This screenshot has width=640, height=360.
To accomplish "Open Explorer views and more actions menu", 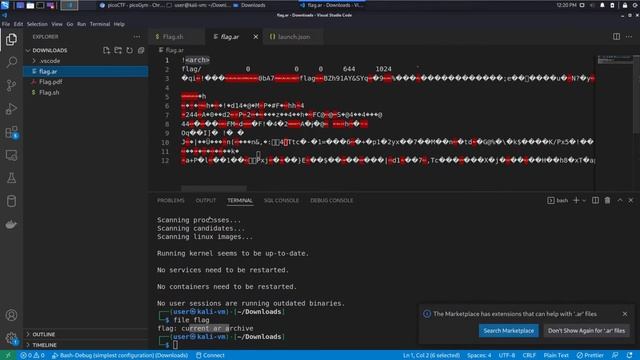I will [137, 37].
